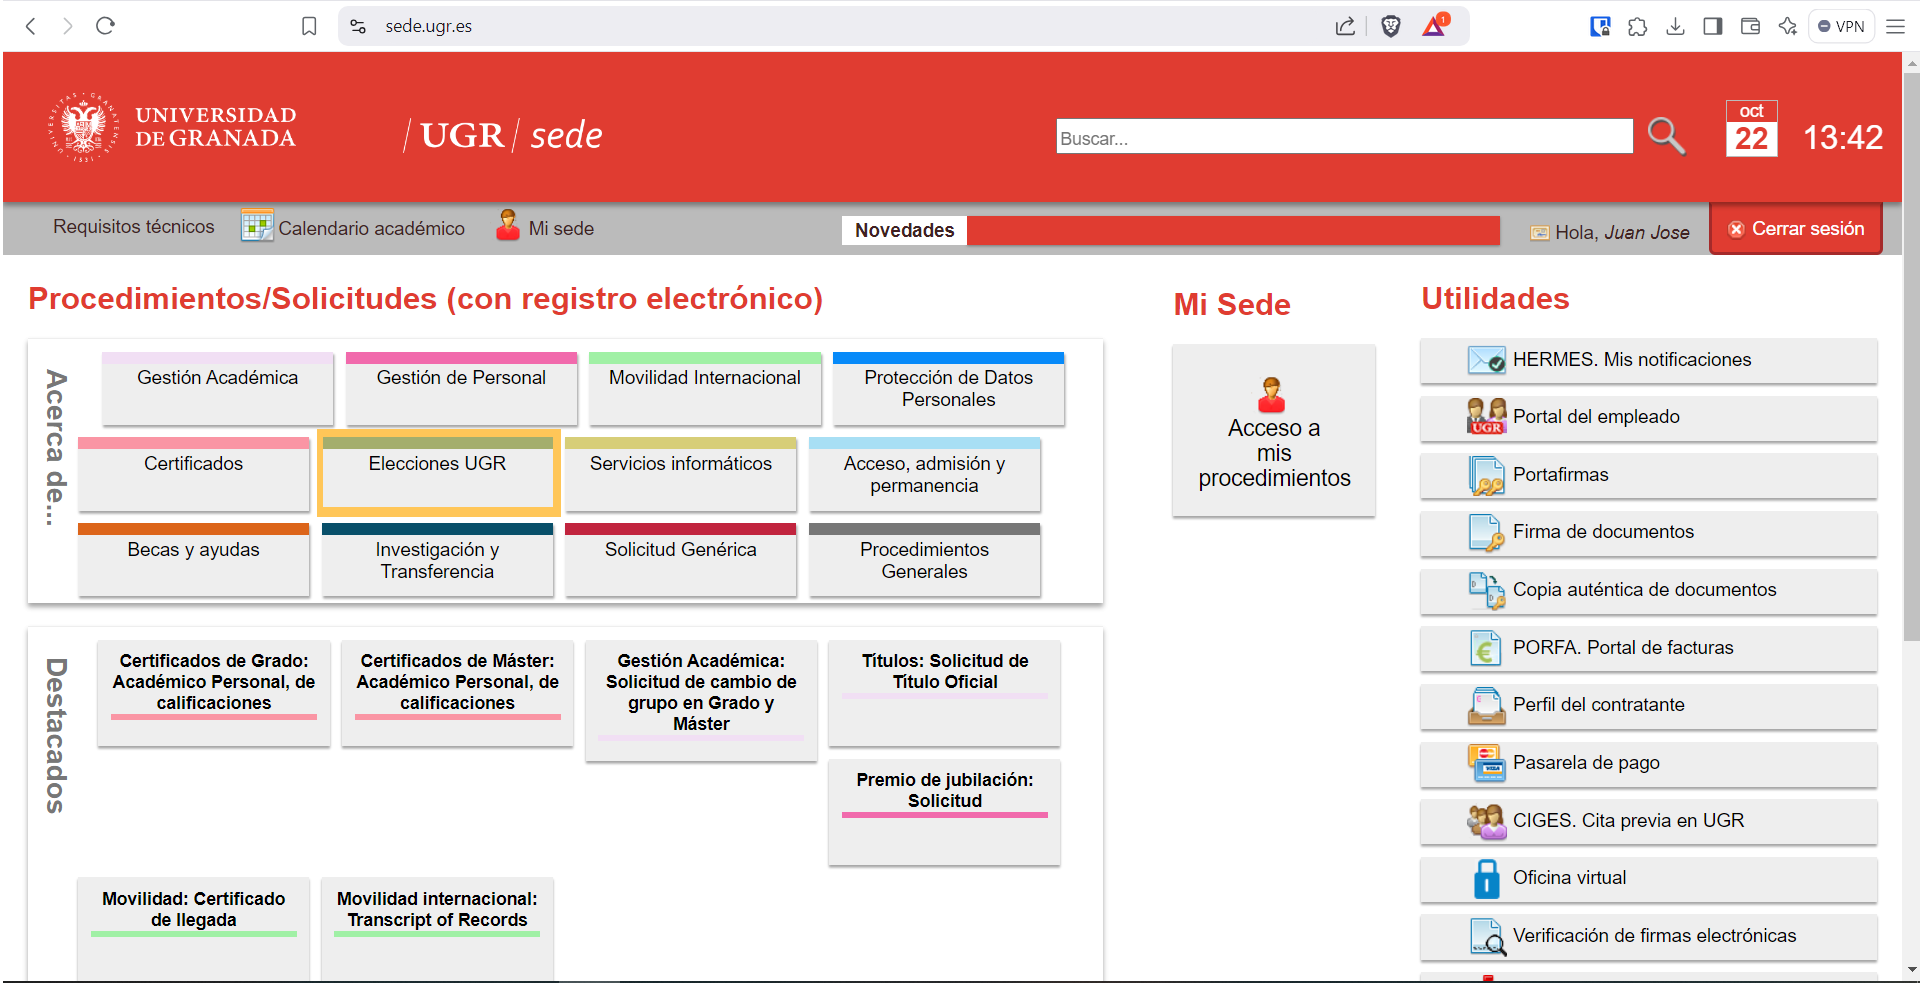The width and height of the screenshot is (1920, 983).
Task: Click the Calendario académico calendar icon
Action: tap(257, 226)
